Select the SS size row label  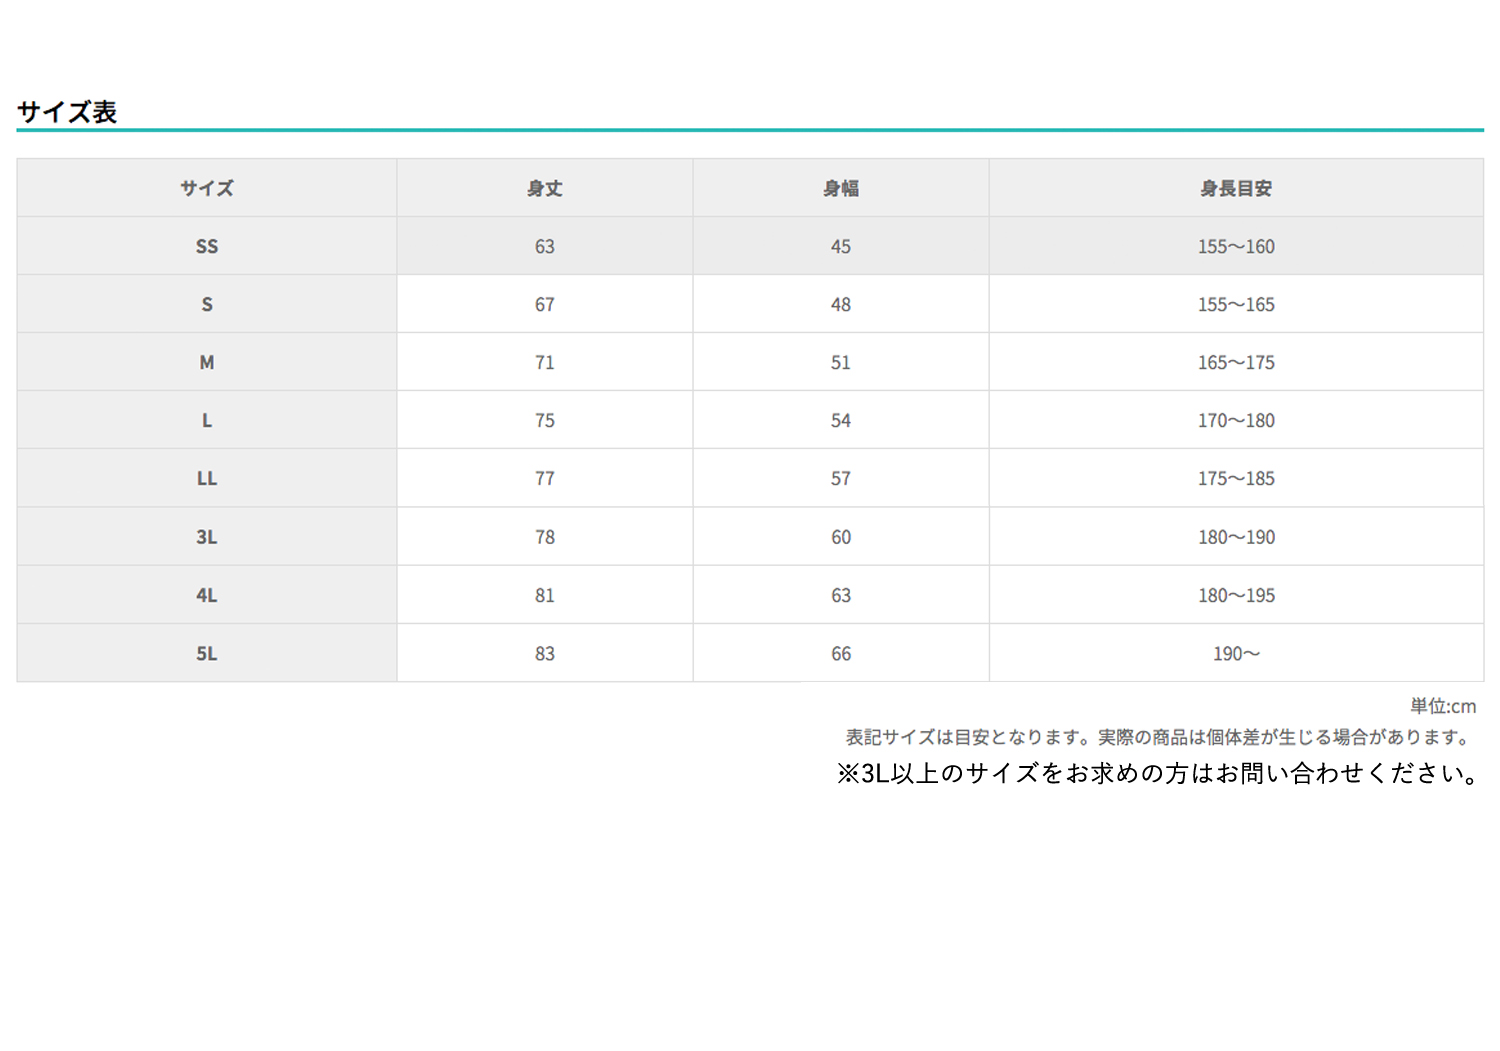[207, 246]
